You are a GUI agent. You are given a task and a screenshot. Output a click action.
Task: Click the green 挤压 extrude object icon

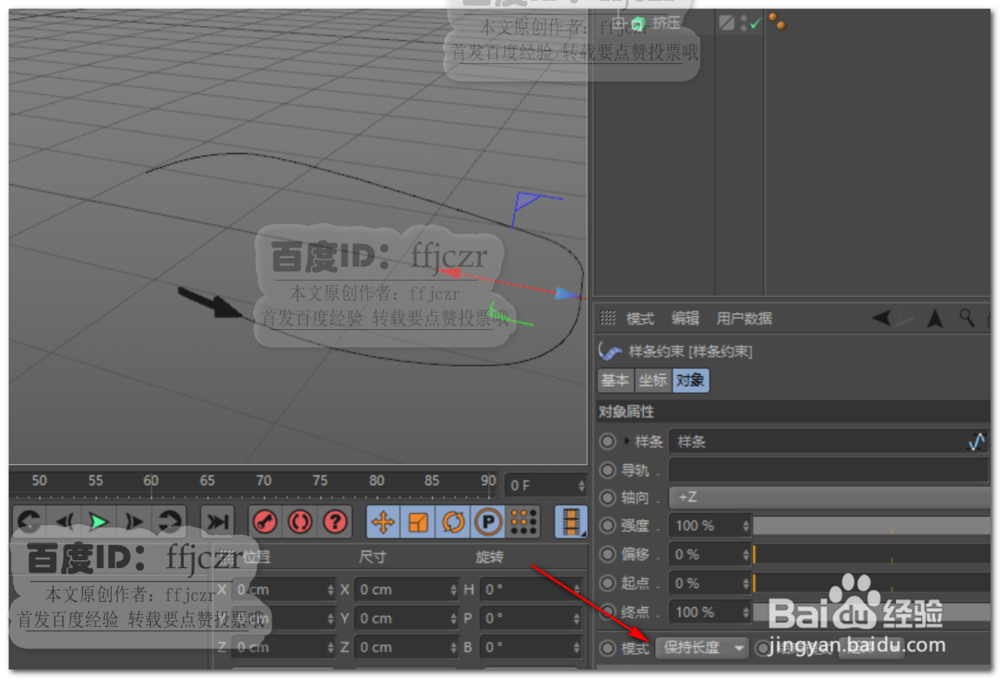coord(639,24)
